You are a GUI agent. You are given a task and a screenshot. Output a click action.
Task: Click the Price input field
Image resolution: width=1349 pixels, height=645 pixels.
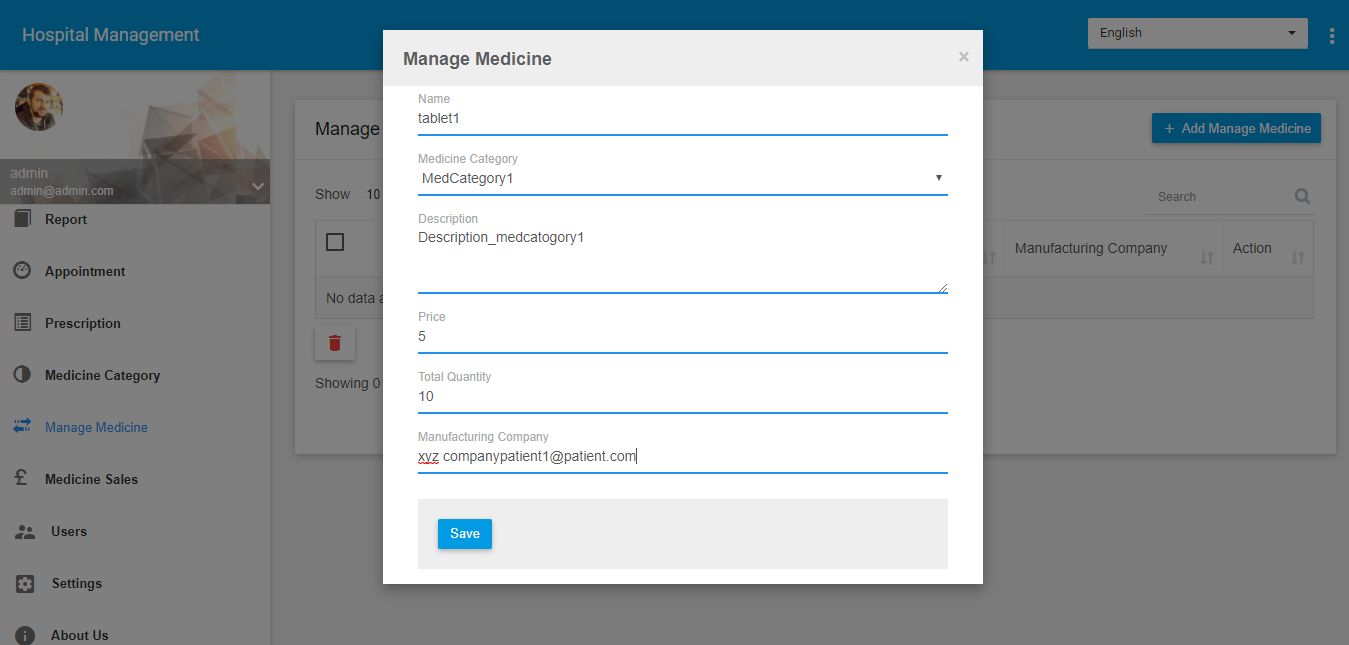(682, 337)
